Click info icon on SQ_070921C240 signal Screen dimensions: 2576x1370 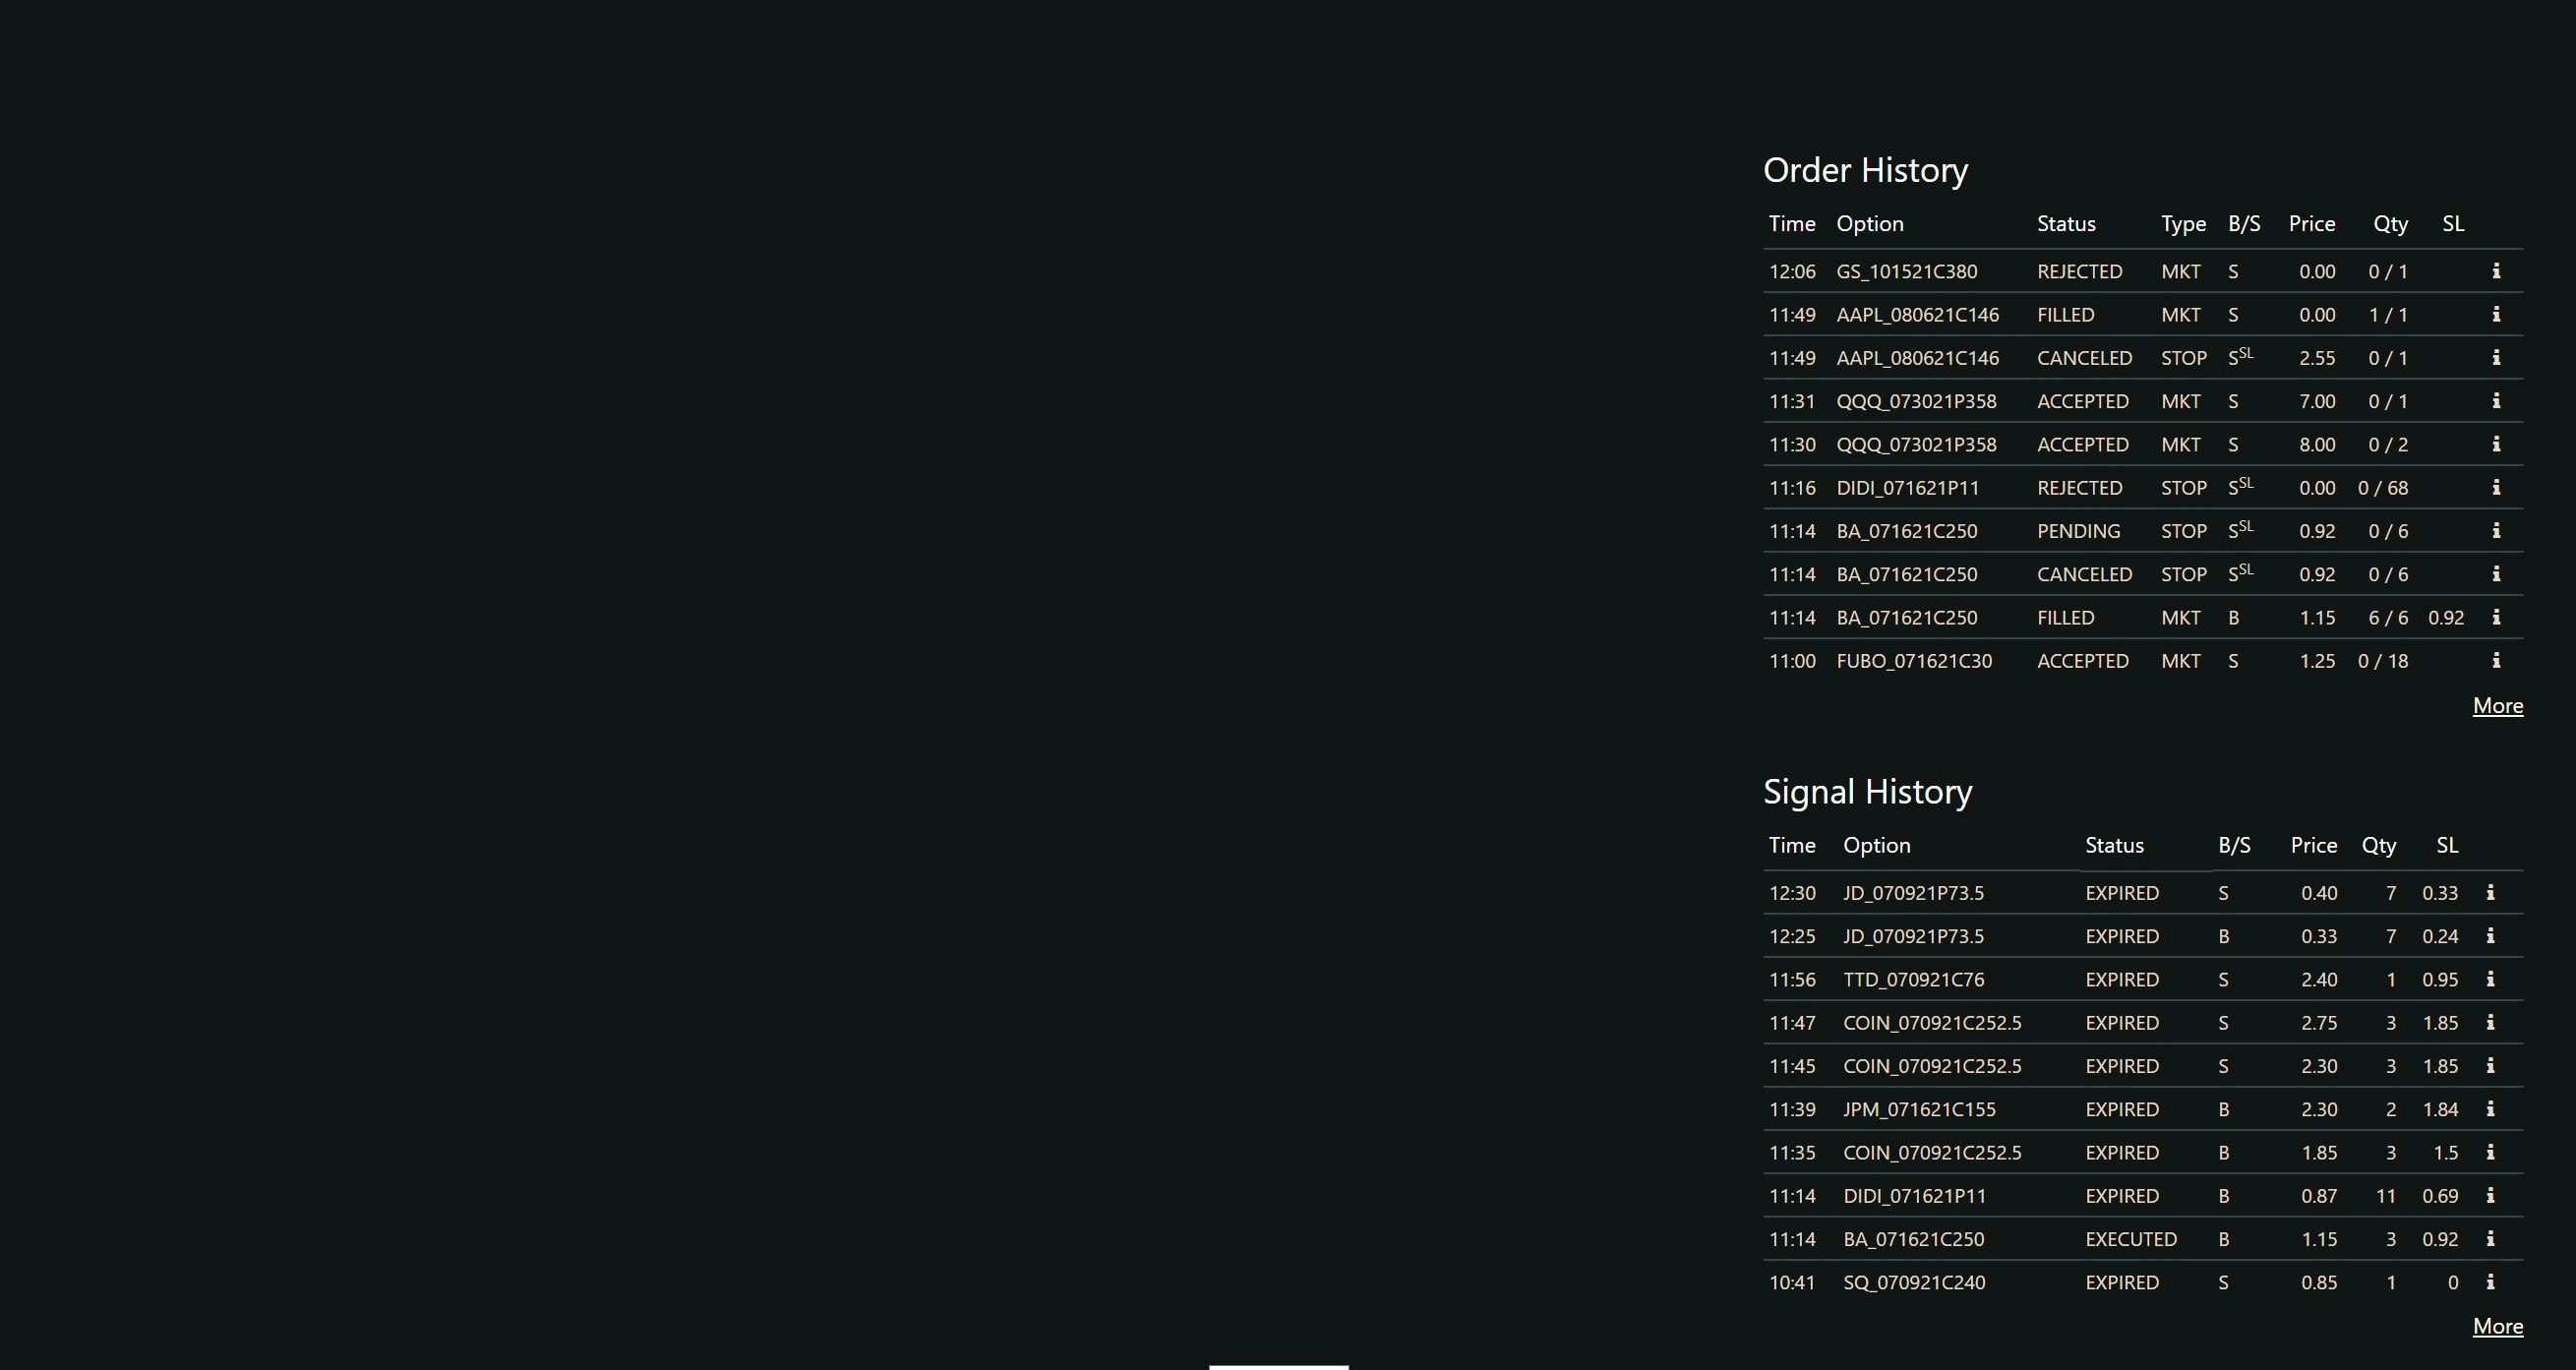pos(2490,1282)
